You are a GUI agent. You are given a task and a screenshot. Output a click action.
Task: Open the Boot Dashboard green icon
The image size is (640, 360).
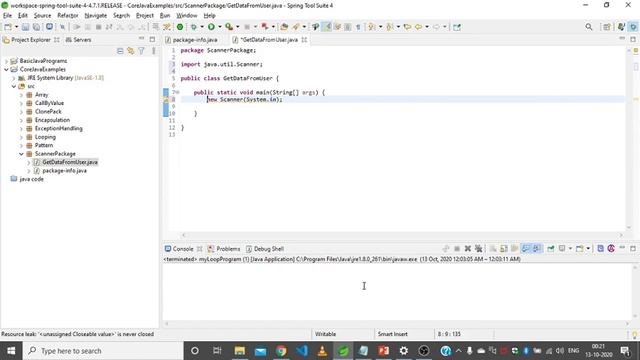click(180, 27)
